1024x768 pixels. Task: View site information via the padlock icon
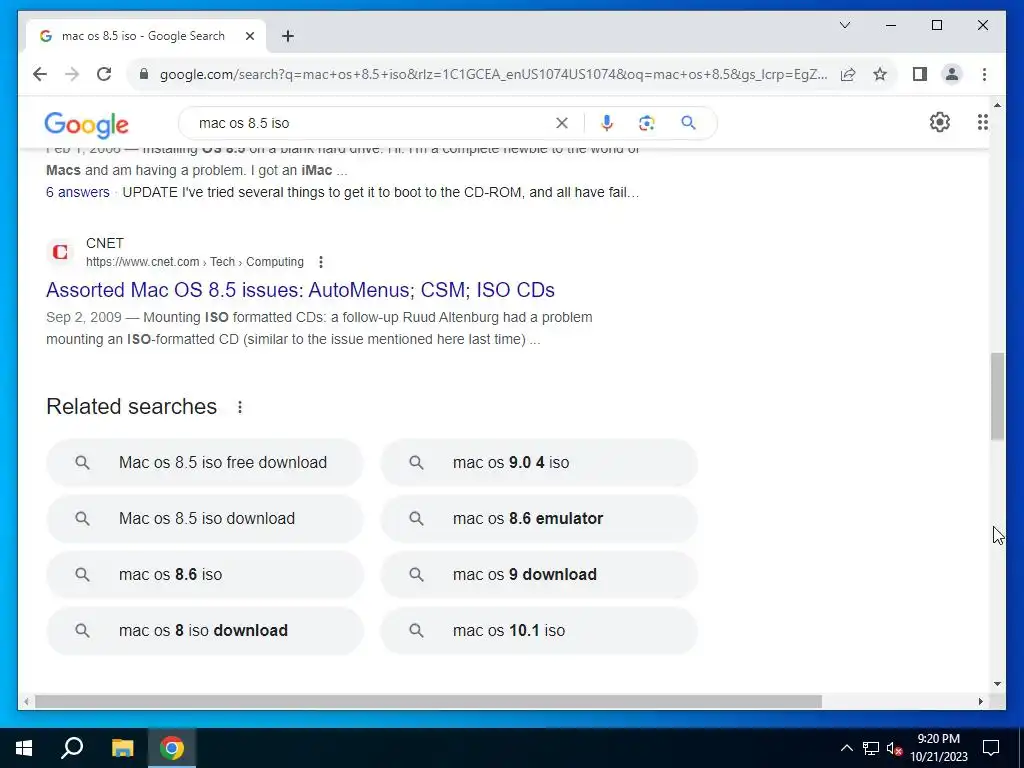(144, 74)
